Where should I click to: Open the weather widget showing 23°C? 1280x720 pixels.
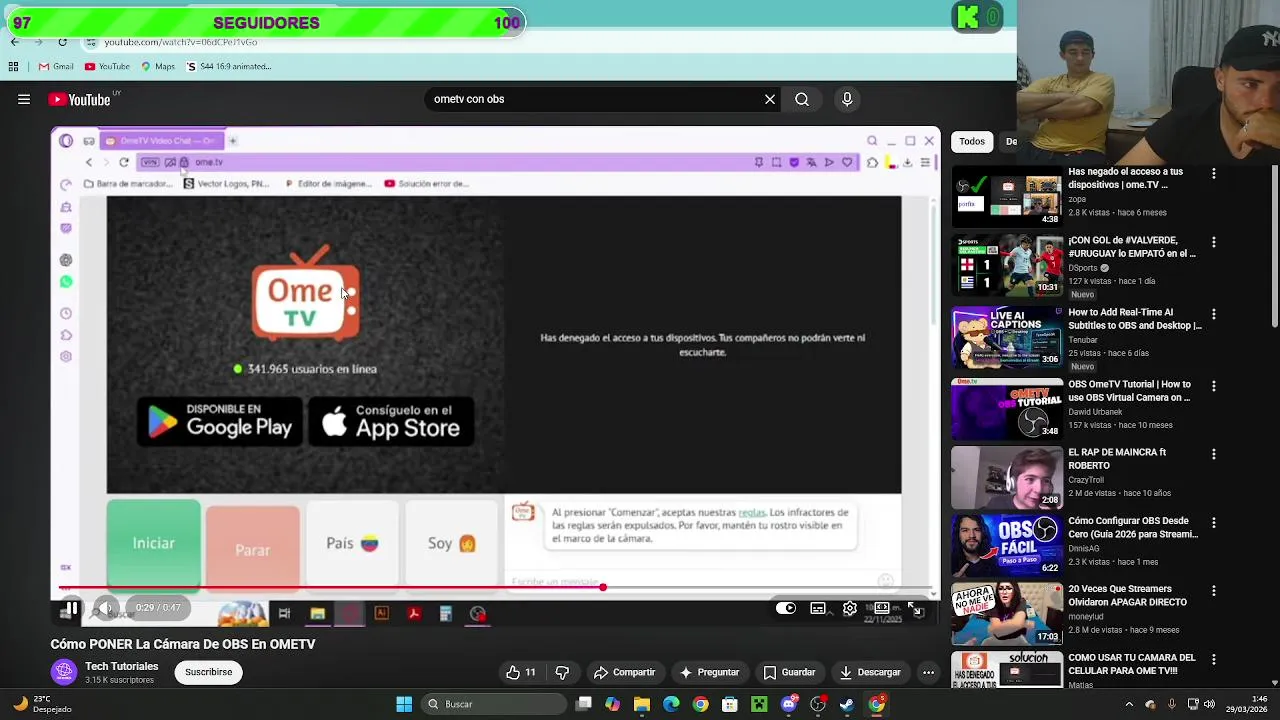pos(40,704)
